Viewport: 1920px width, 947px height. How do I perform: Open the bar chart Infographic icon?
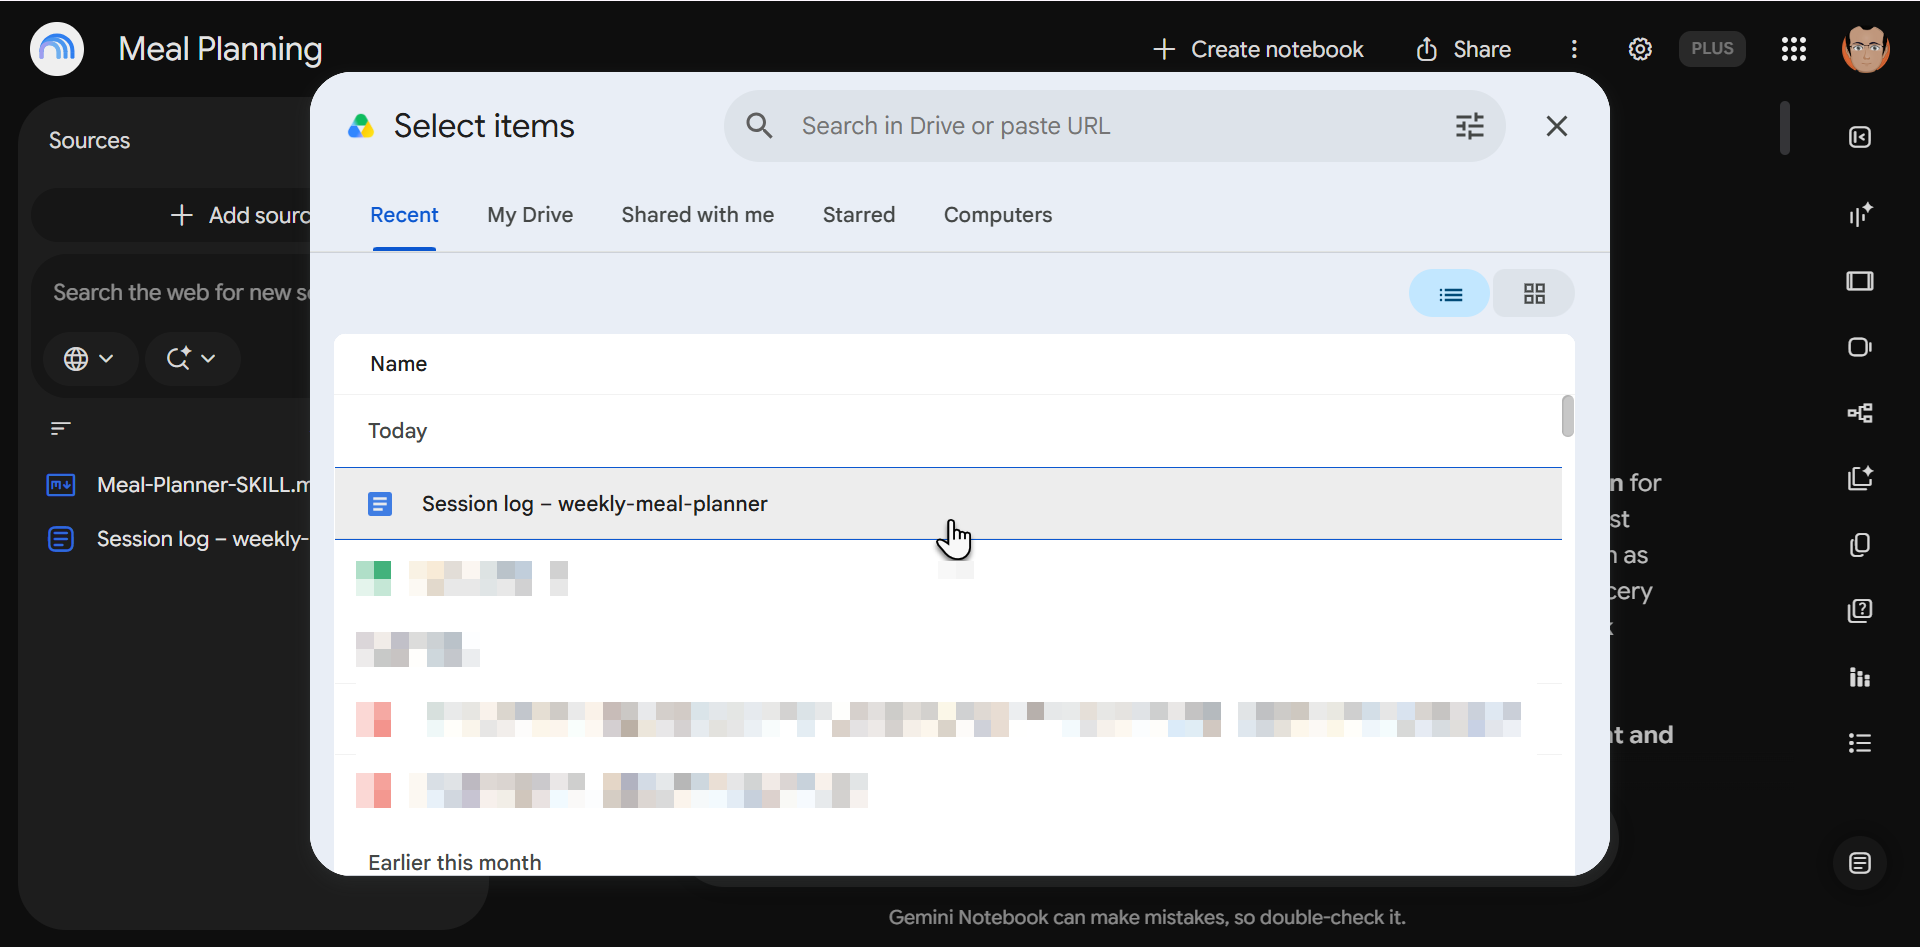pyautogui.click(x=1860, y=677)
